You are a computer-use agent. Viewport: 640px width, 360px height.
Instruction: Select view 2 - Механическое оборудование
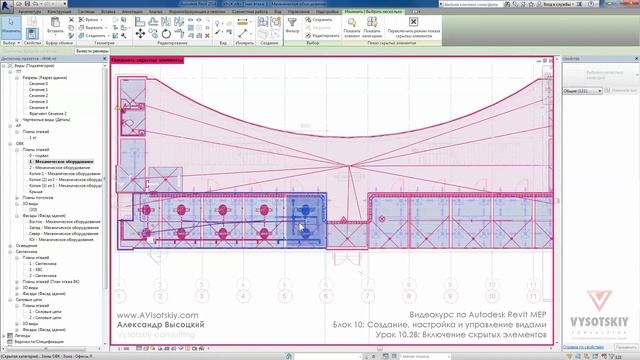click(60, 168)
